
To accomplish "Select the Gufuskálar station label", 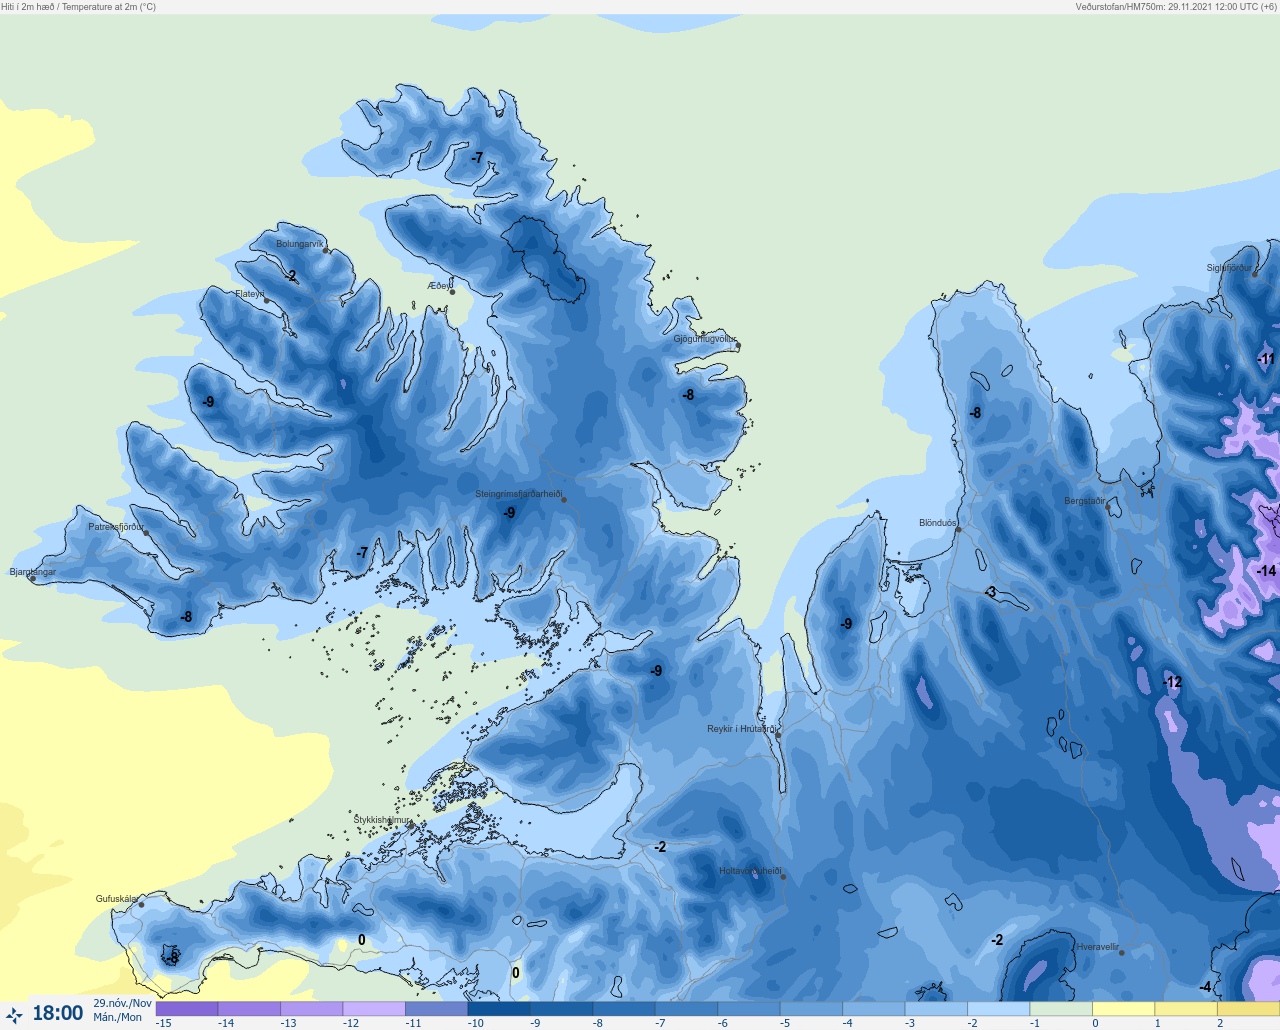I will [116, 899].
